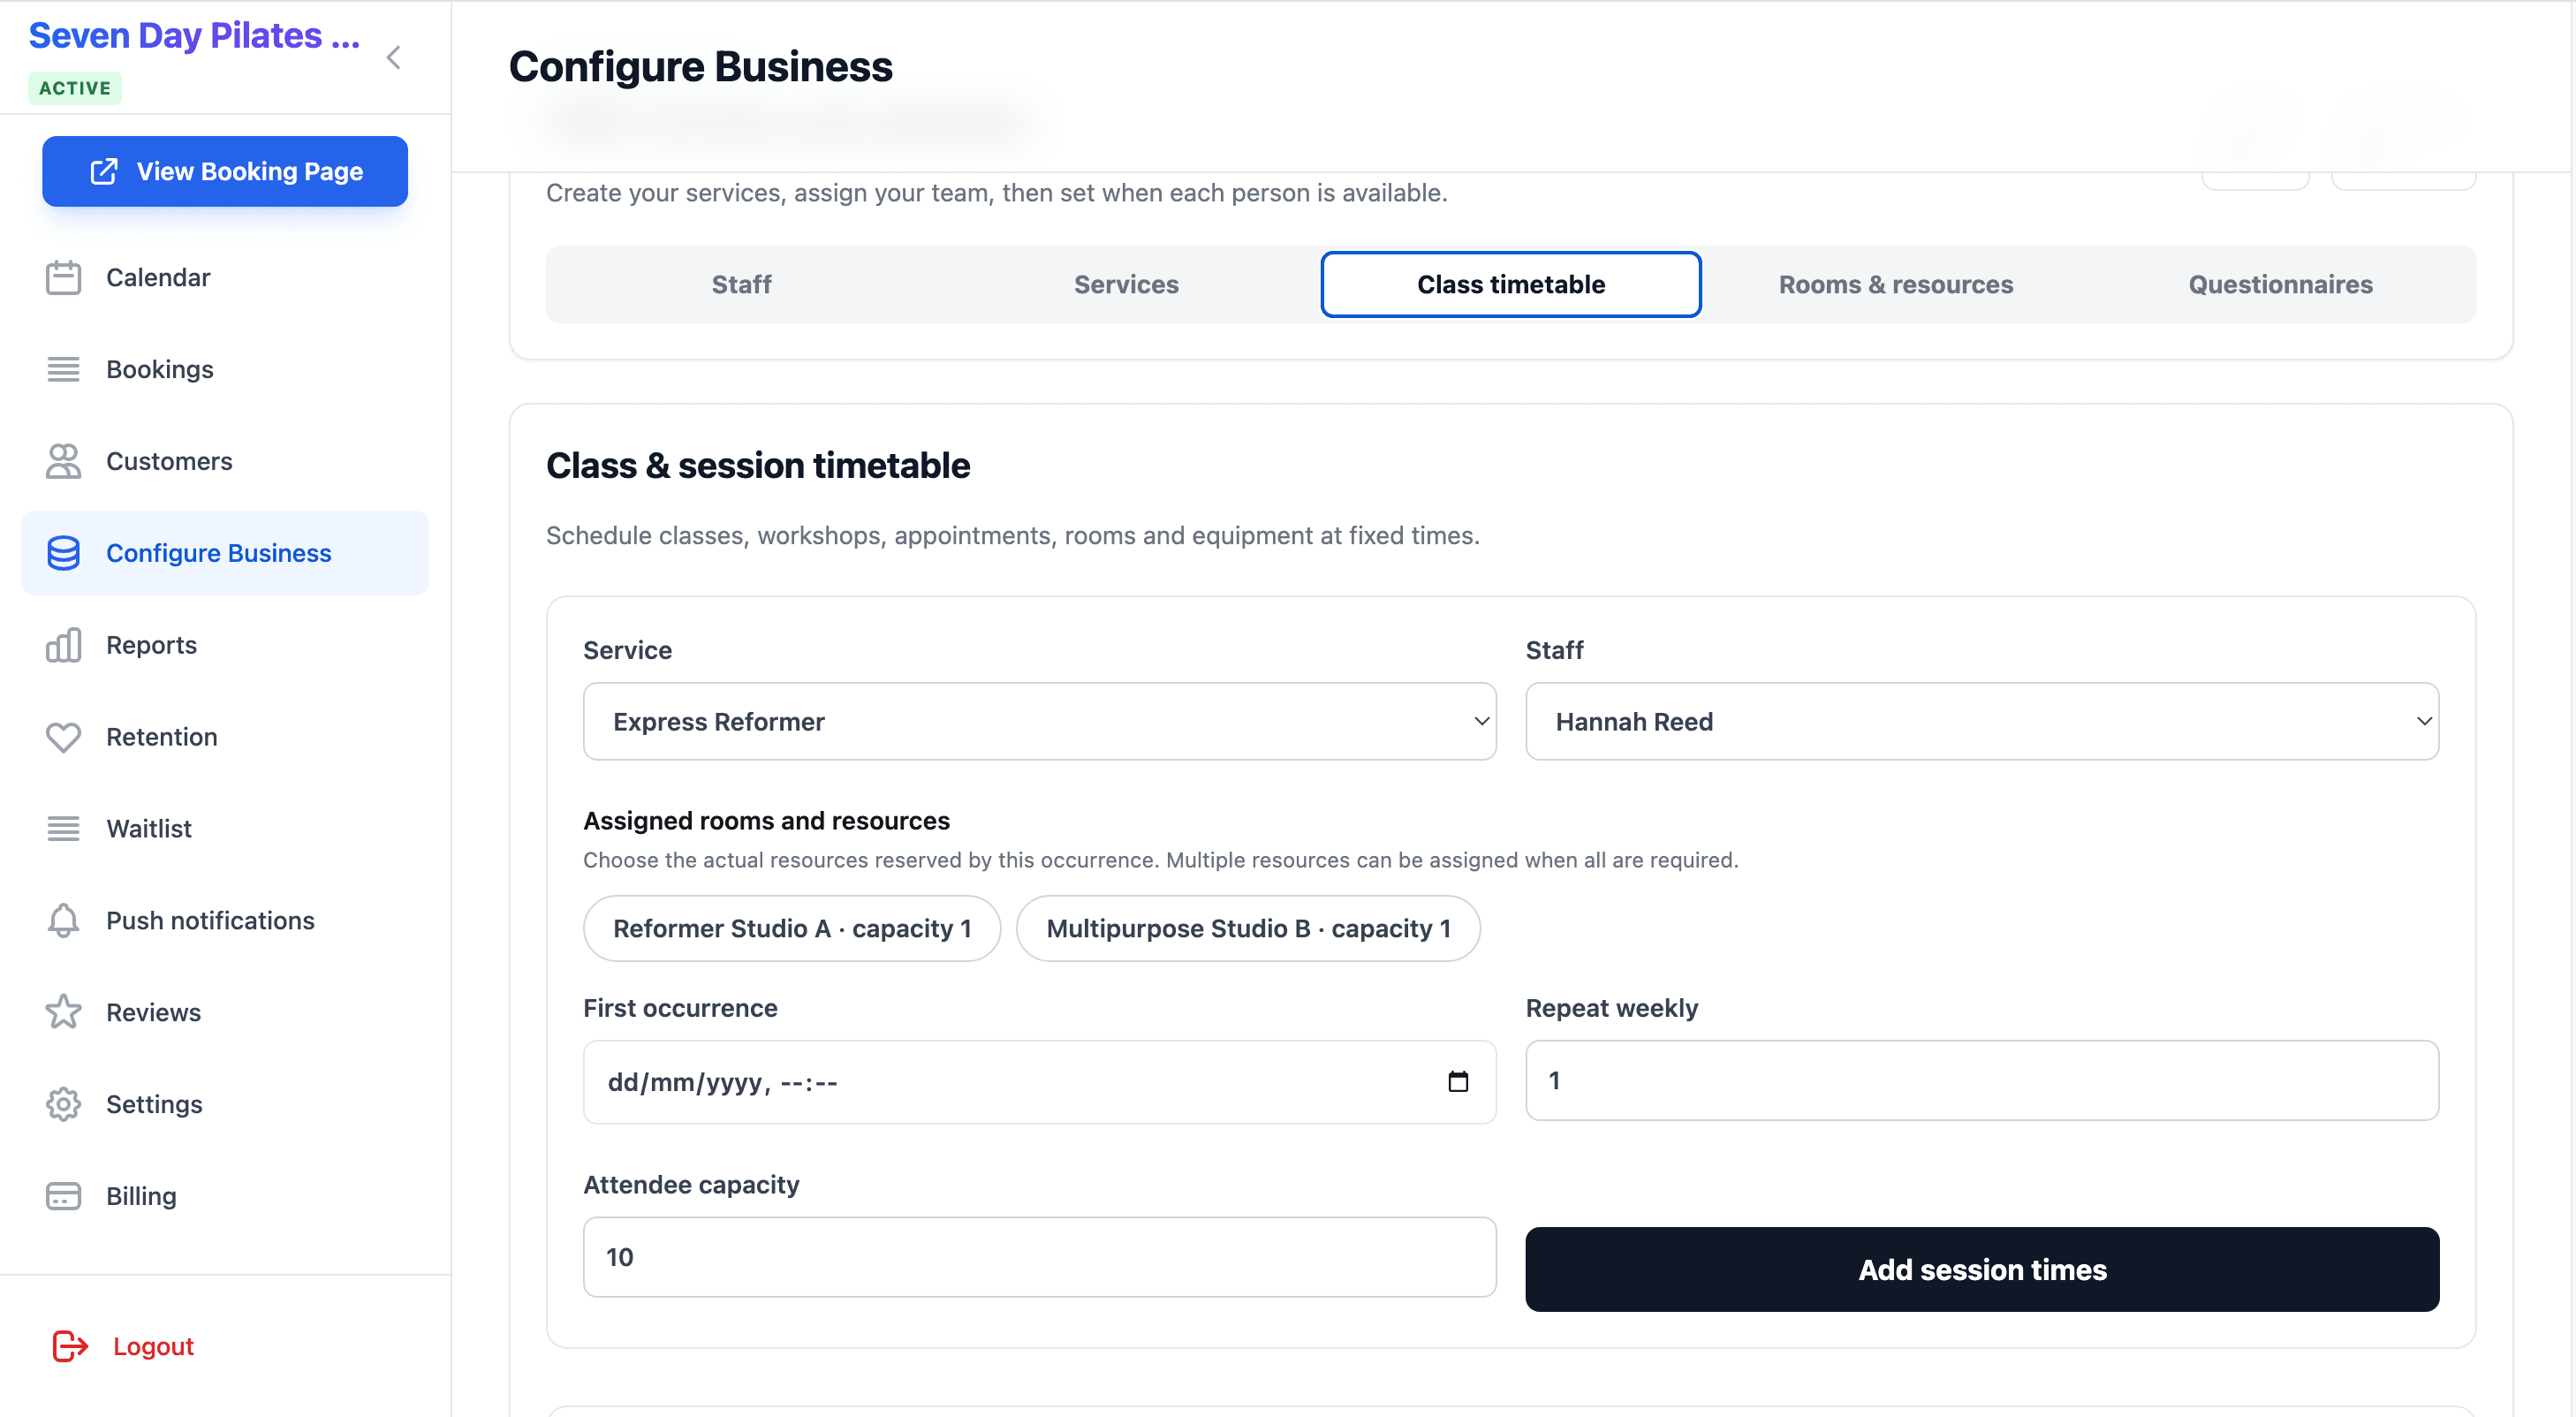The image size is (2576, 1417).
Task: Click the Repeat weekly number field
Action: (x=1981, y=1080)
